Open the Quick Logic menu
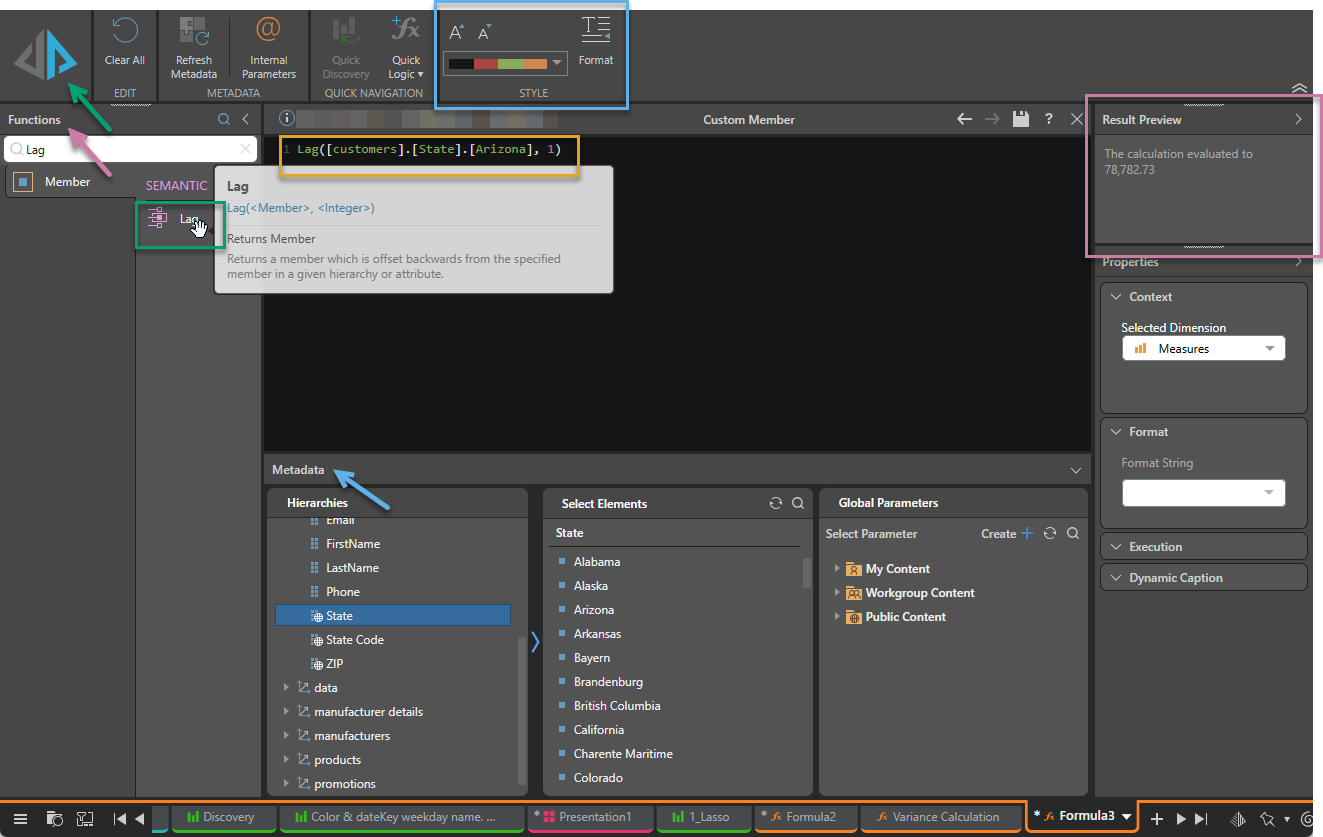The image size is (1323, 837). (x=406, y=47)
